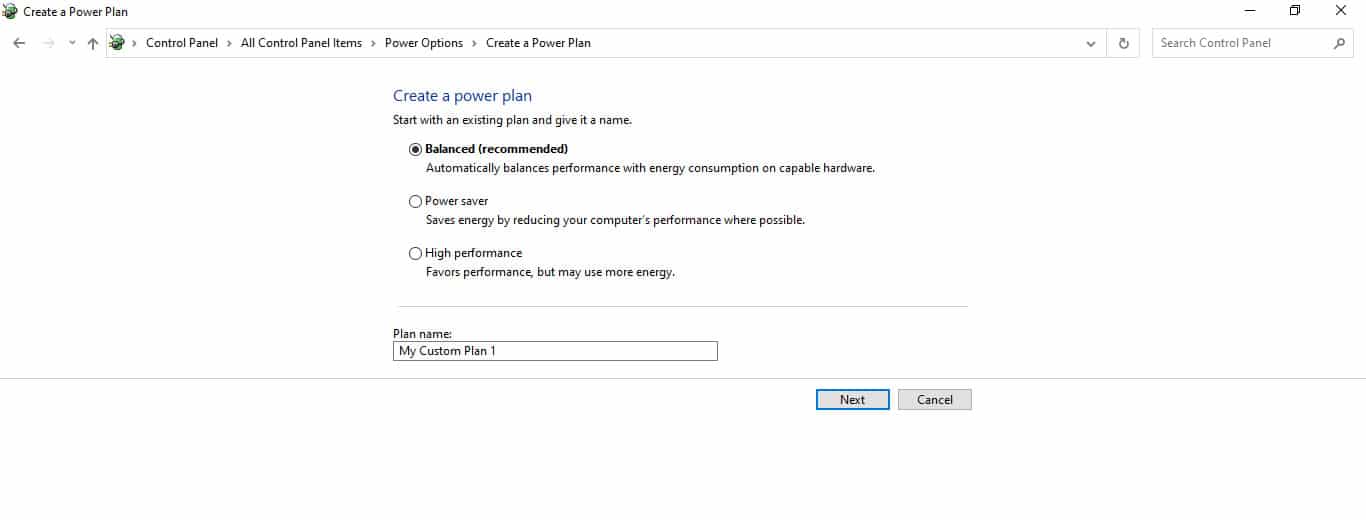Open the recent locations dropdown
The width and height of the screenshot is (1366, 520).
(x=72, y=43)
